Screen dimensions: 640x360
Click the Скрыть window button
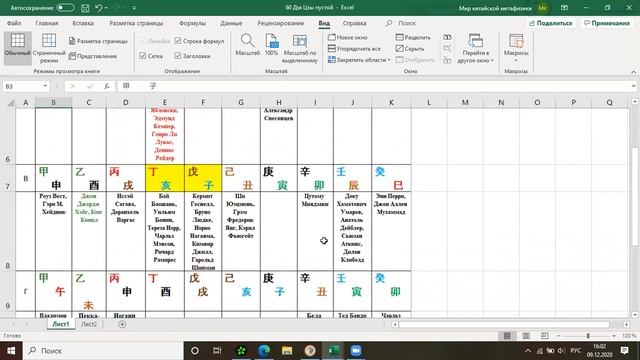[x=410, y=49]
